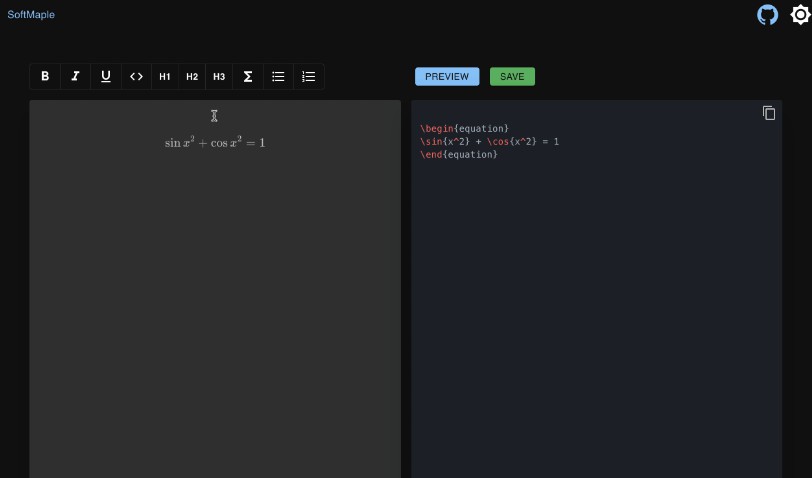Apply the H2 heading style
812x478 pixels.
tap(192, 77)
